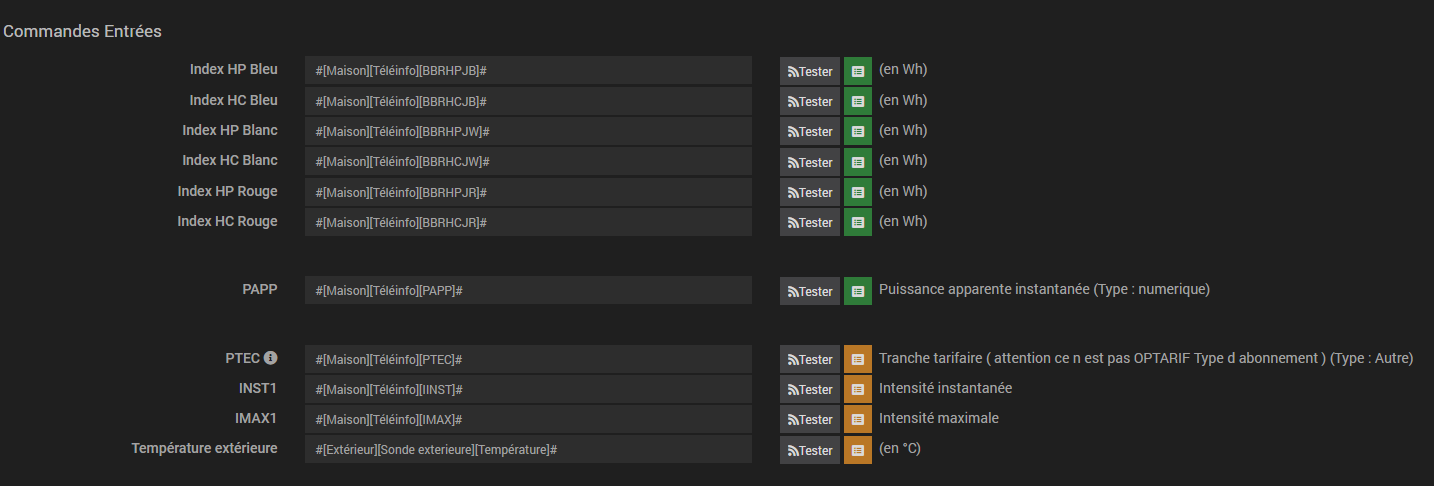Focus the Température extérieure input field
The height and width of the screenshot is (486, 1434).
tap(528, 449)
